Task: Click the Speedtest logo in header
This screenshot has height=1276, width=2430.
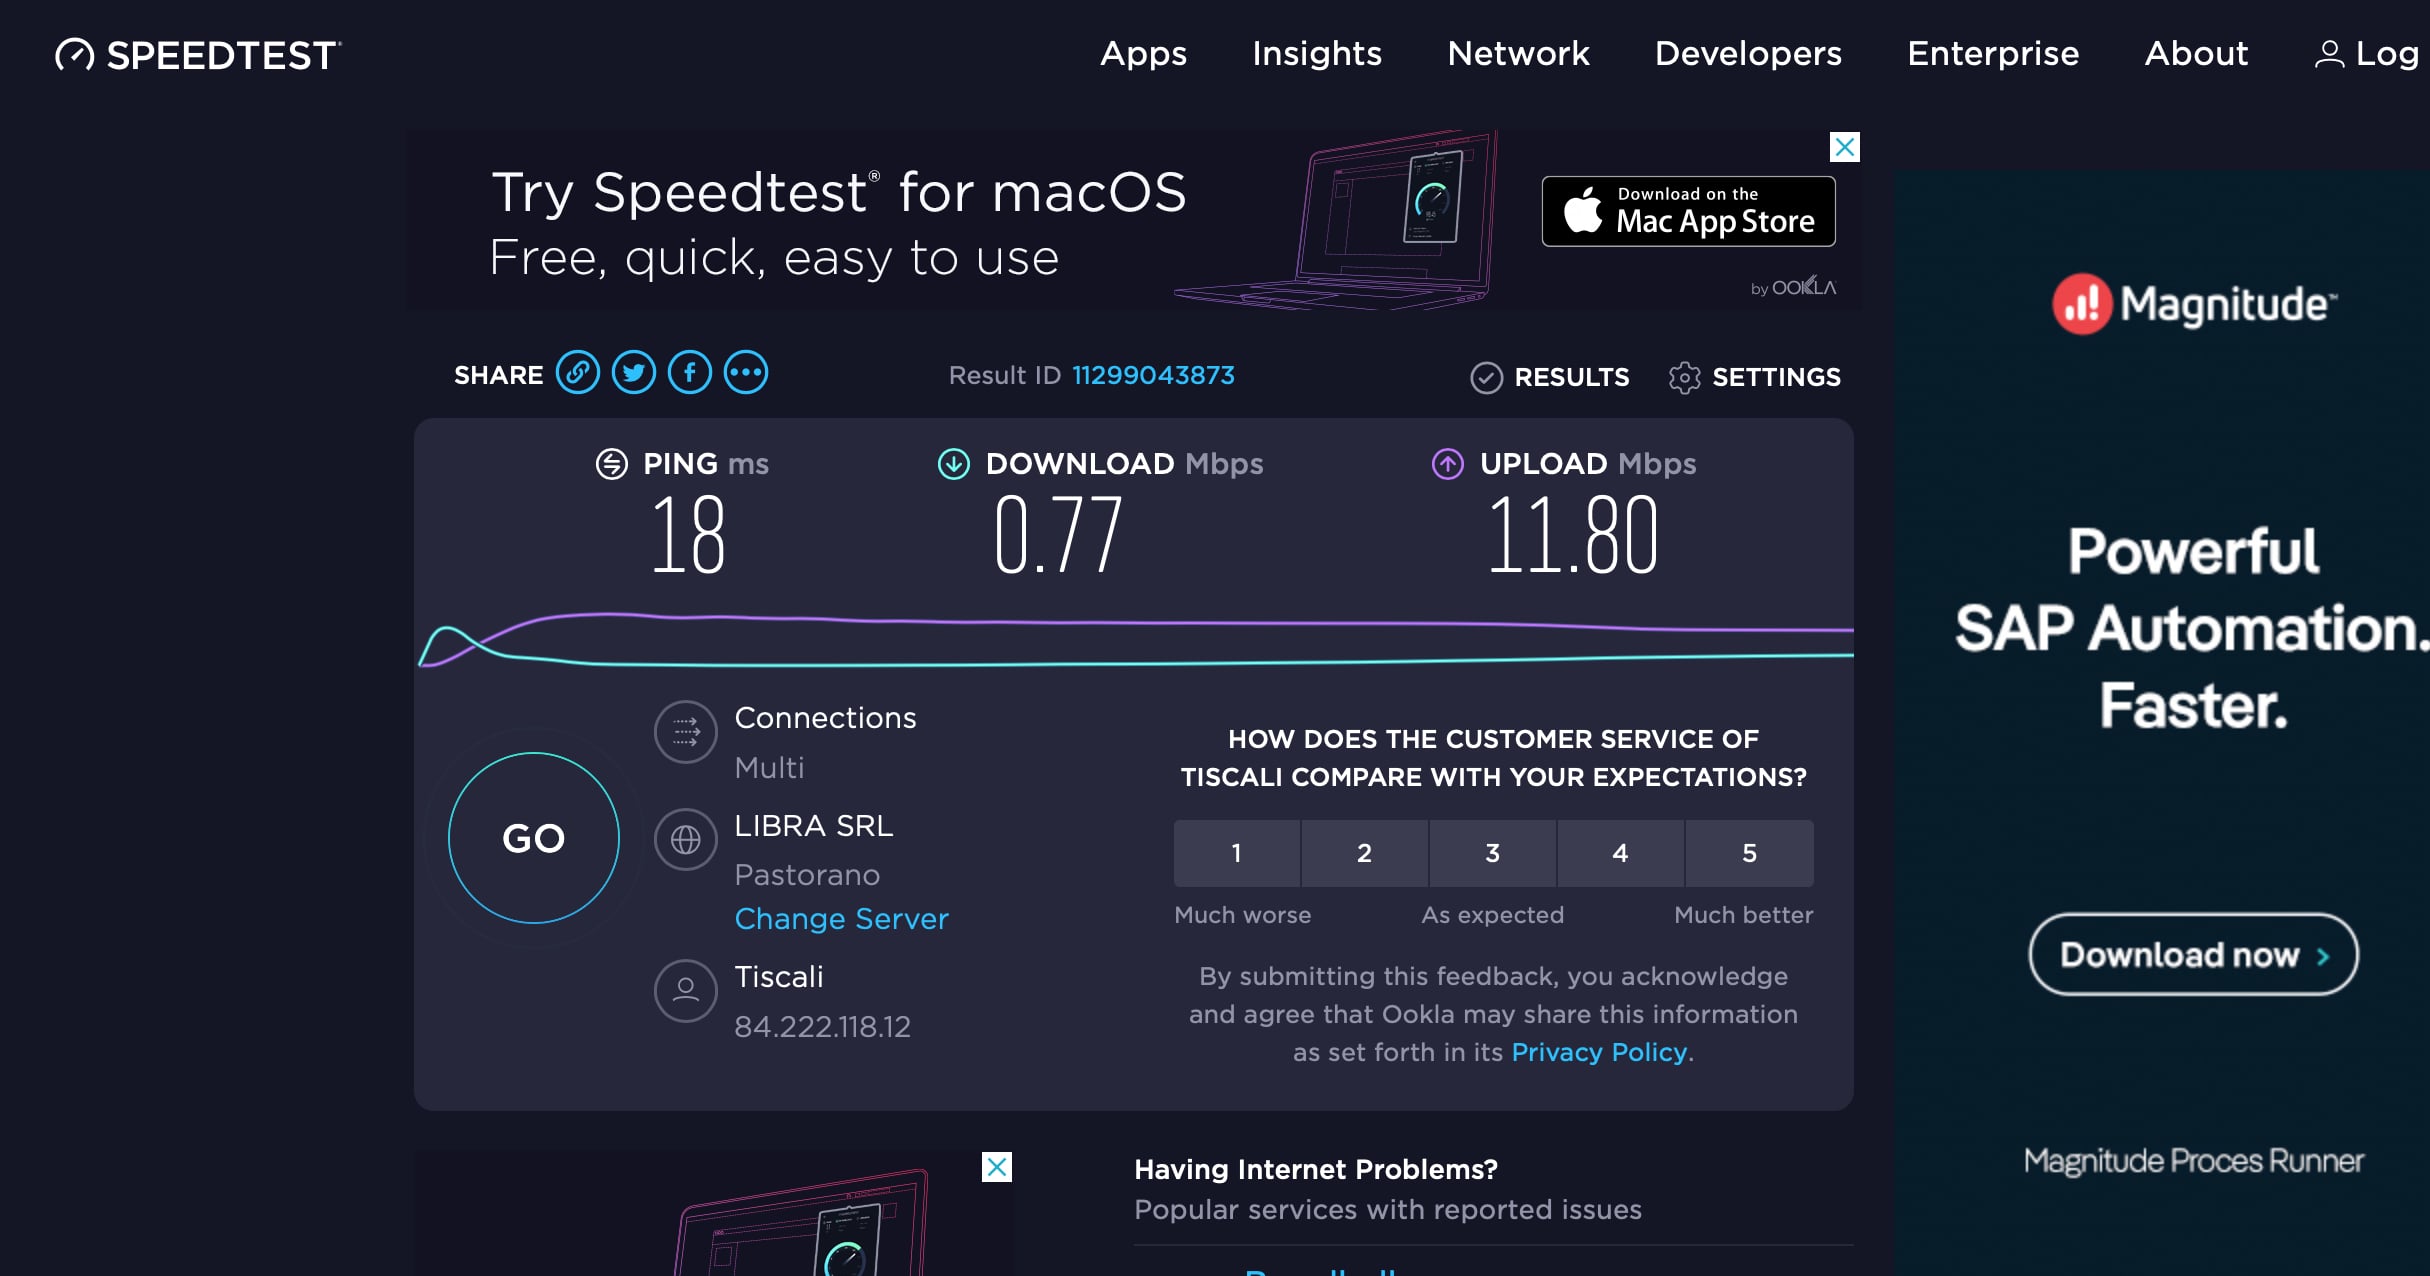Action: tap(198, 55)
